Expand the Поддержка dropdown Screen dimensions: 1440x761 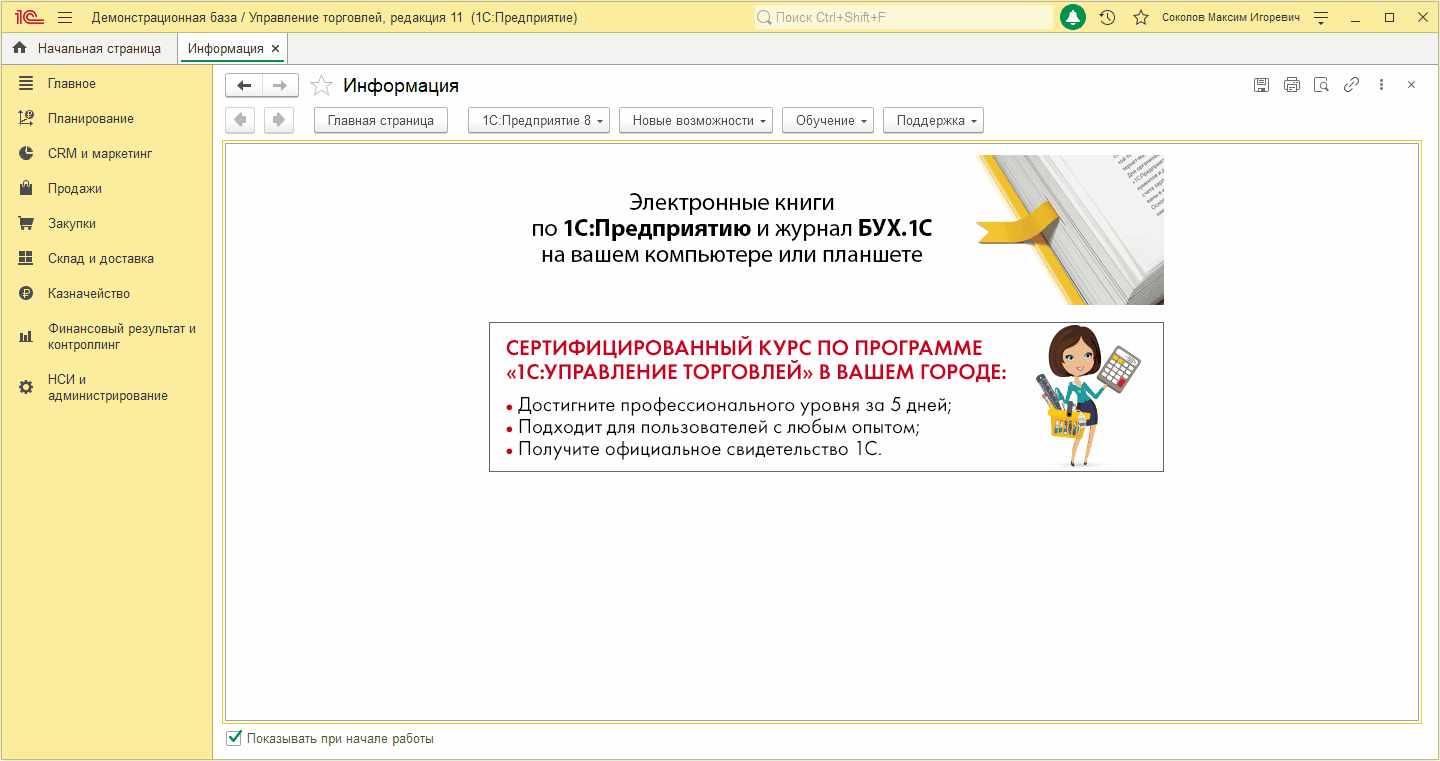(933, 120)
